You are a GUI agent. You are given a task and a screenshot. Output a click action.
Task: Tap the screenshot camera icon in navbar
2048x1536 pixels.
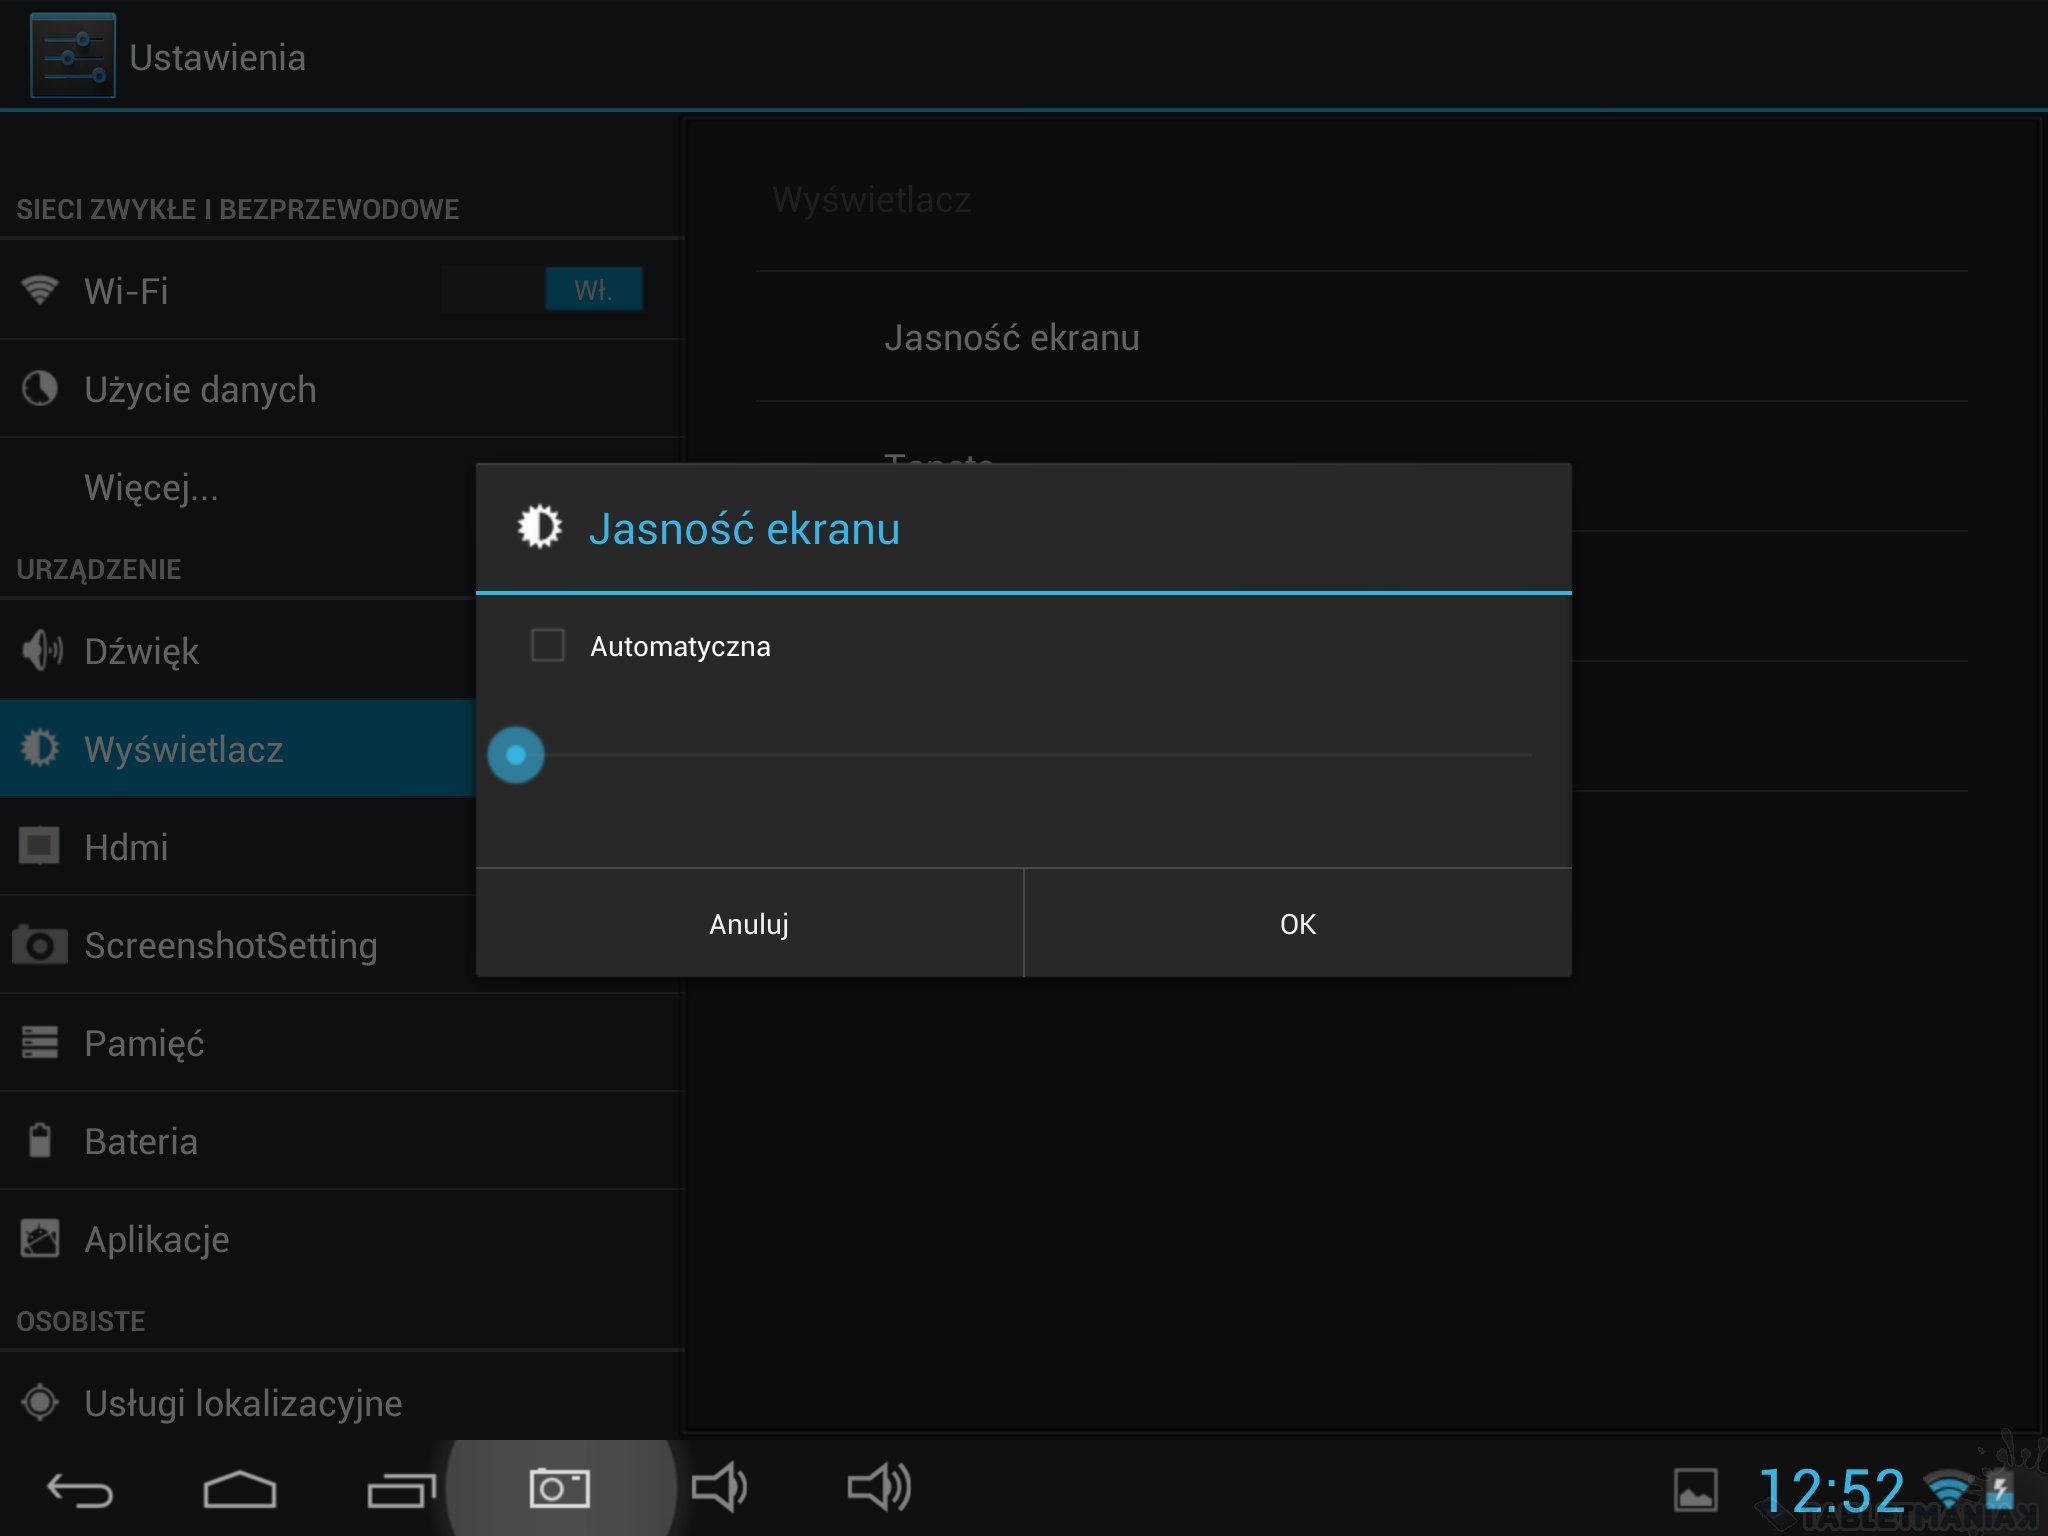pos(559,1489)
